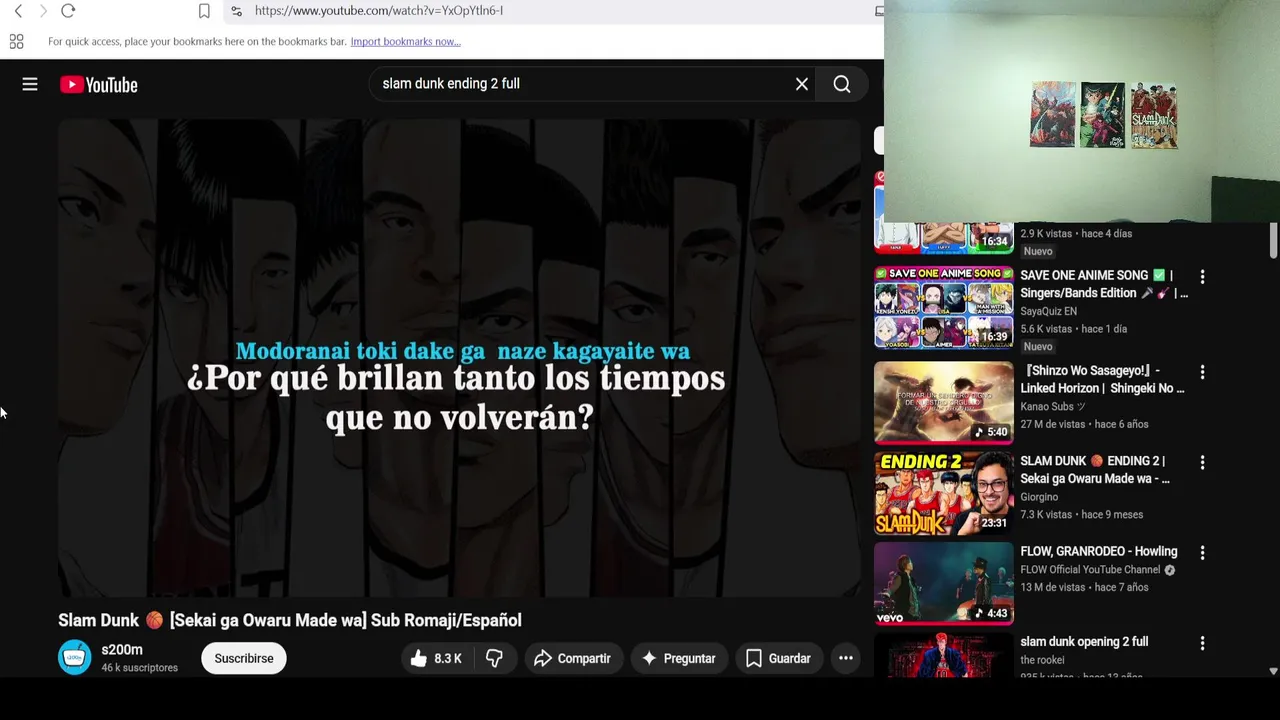
Task: Open SLAM DUNK ENDING 2 video title
Action: (1095, 470)
